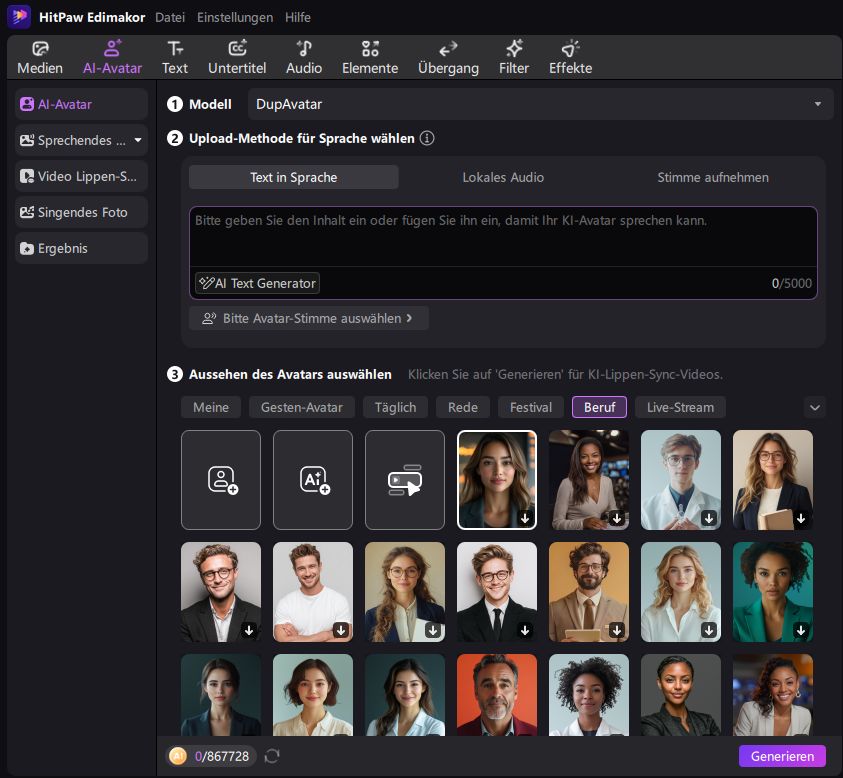Open the Übergang transitions panel
This screenshot has width=843, height=778.
tap(448, 58)
